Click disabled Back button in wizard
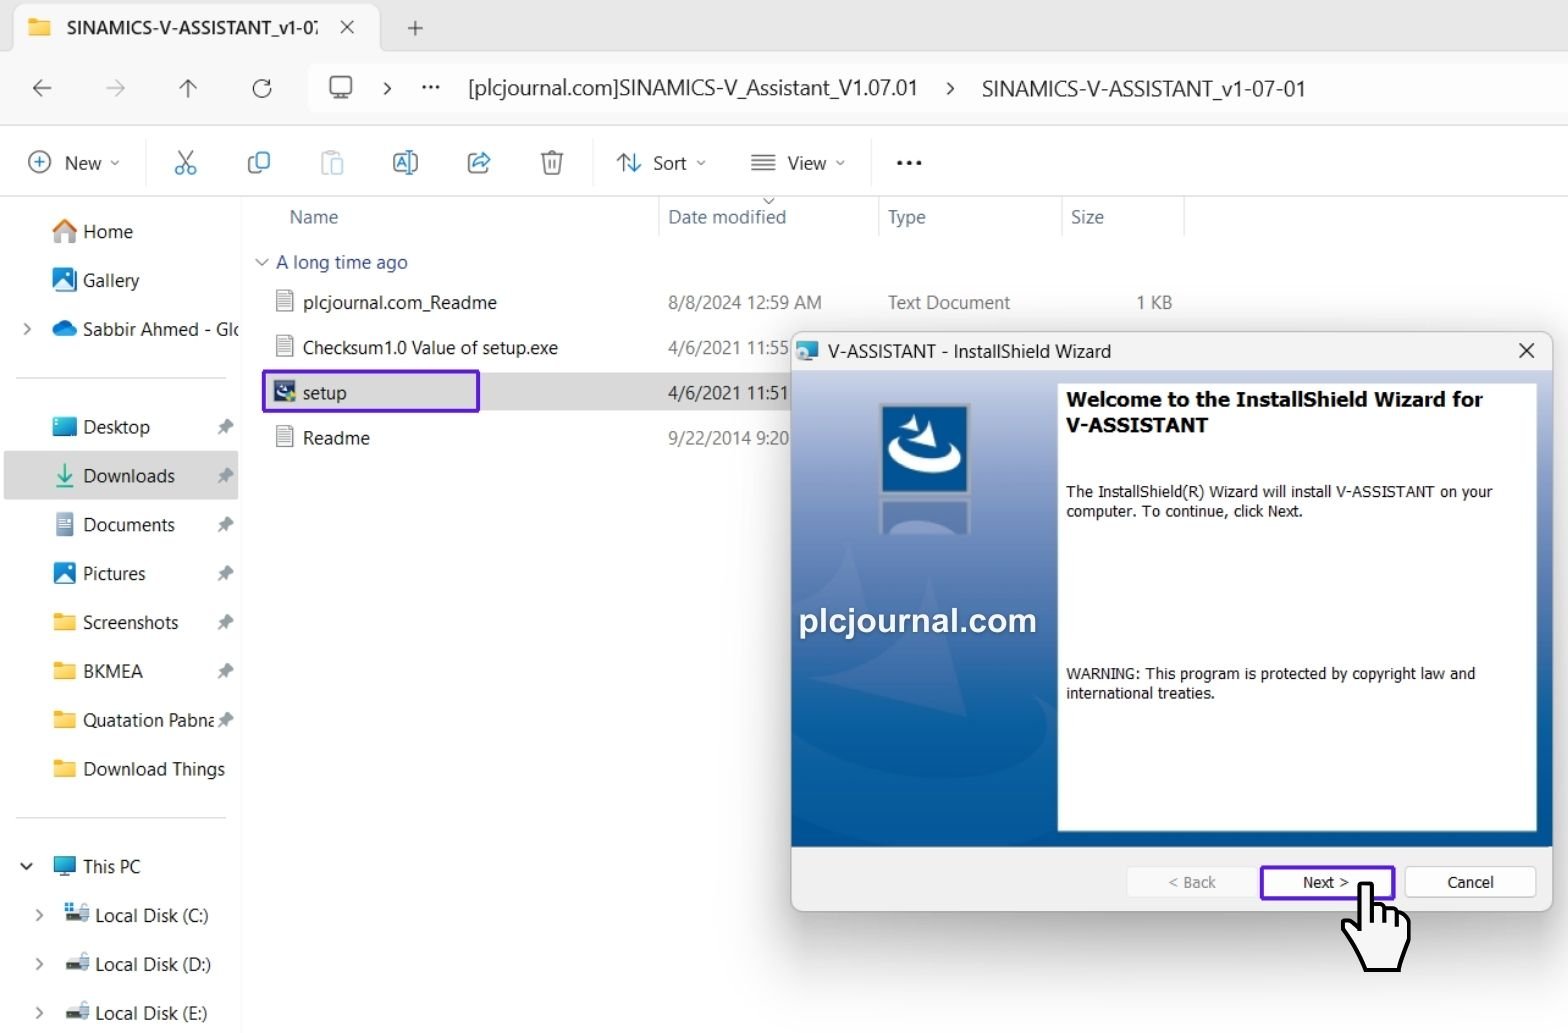The image size is (1568, 1033). 1192,882
